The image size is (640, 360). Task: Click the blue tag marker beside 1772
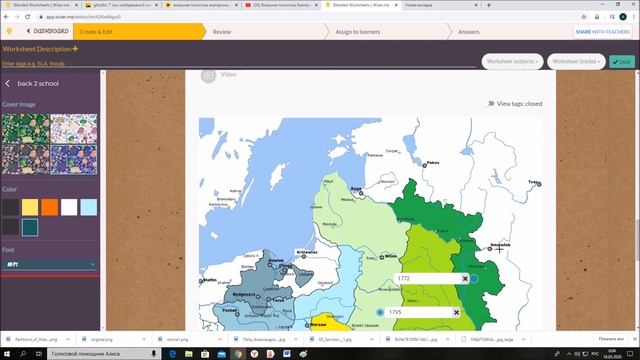pyautogui.click(x=474, y=279)
